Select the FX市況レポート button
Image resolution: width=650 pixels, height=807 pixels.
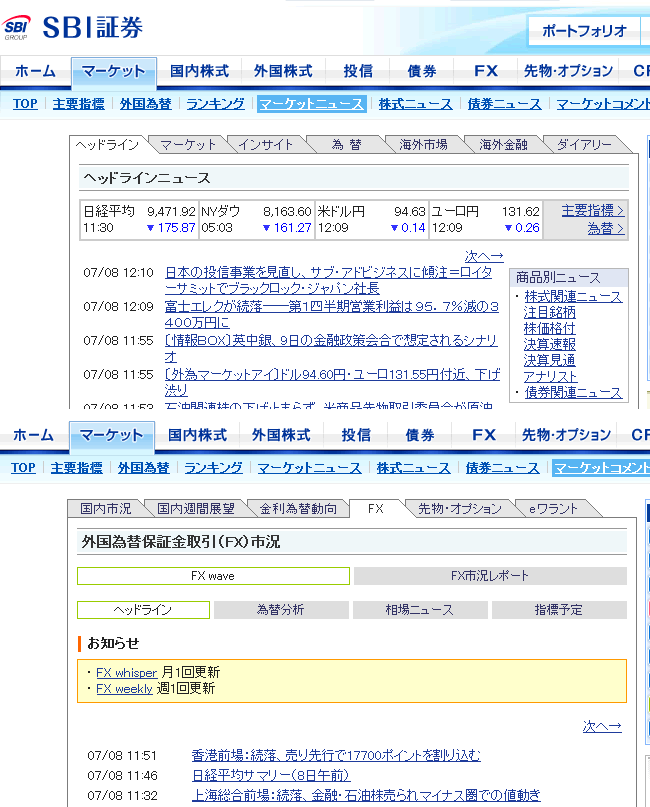(490, 576)
